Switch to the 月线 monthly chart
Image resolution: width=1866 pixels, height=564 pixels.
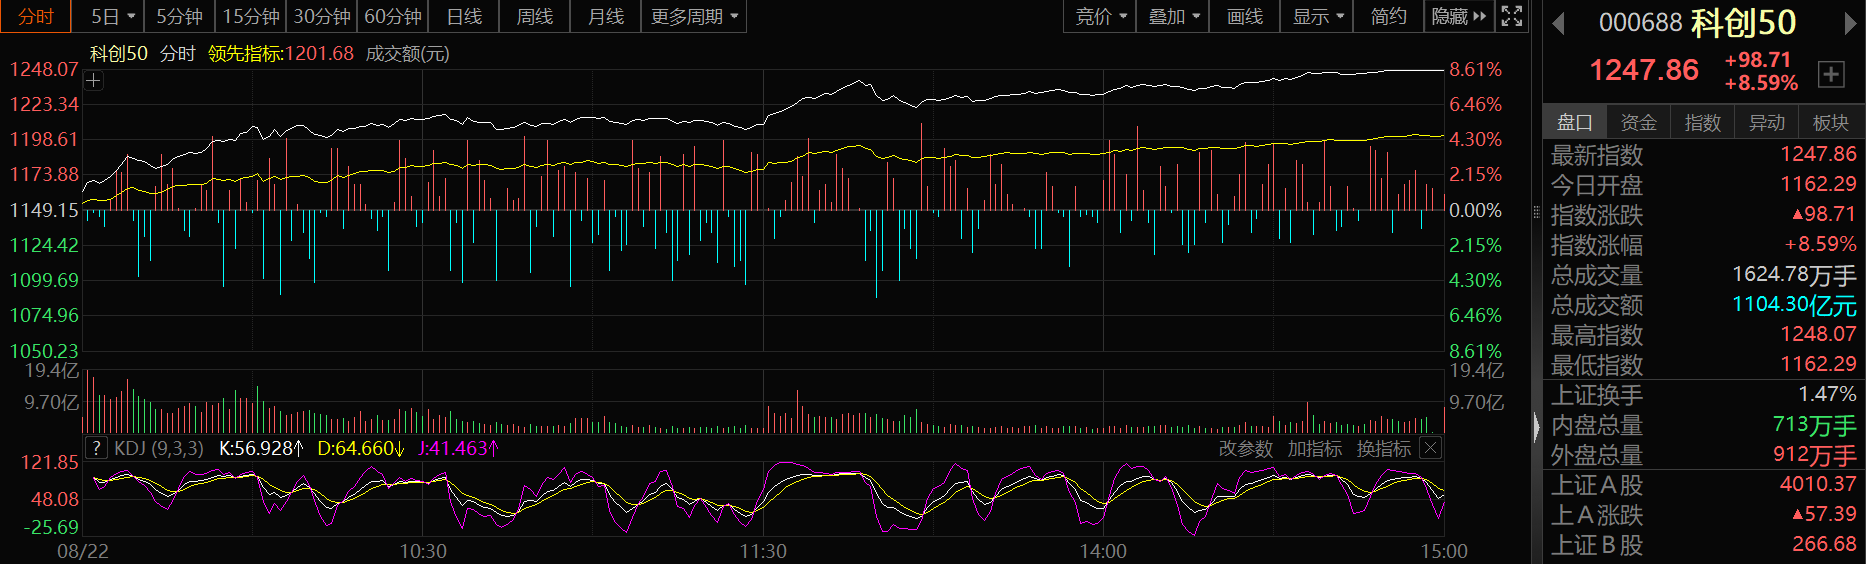click(606, 16)
